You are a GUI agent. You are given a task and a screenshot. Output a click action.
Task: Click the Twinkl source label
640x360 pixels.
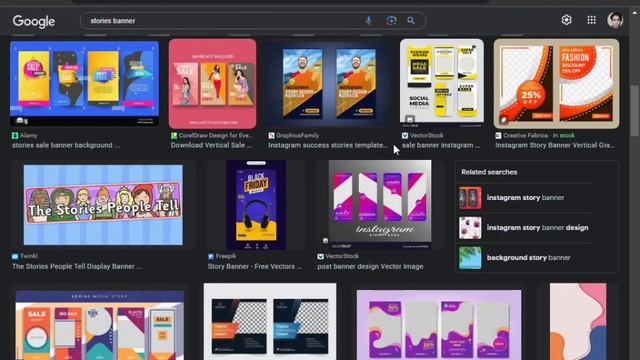(29, 256)
